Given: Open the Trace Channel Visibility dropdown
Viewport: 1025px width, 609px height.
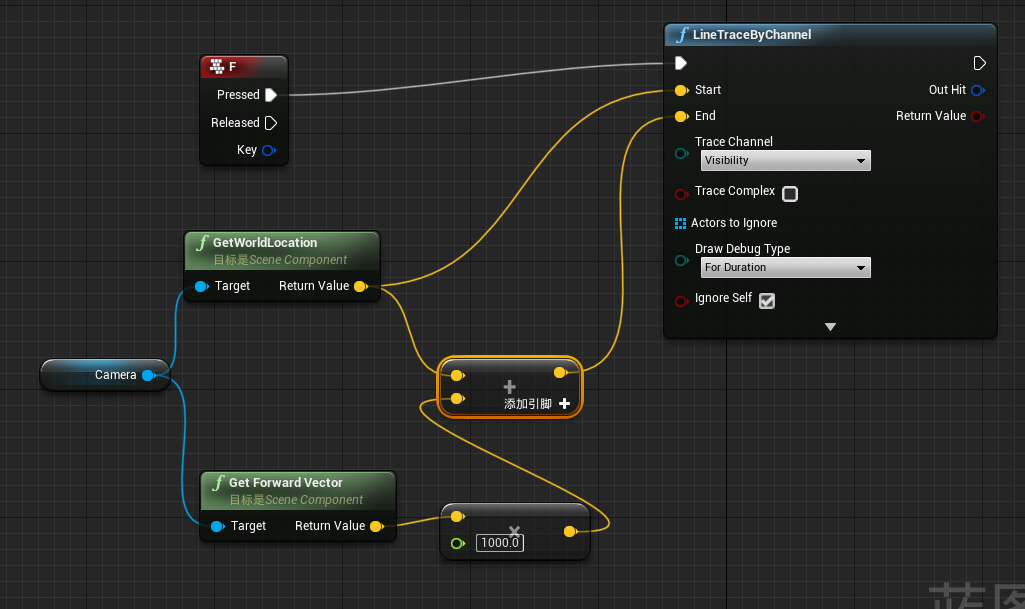Looking at the screenshot, I should [x=785, y=160].
